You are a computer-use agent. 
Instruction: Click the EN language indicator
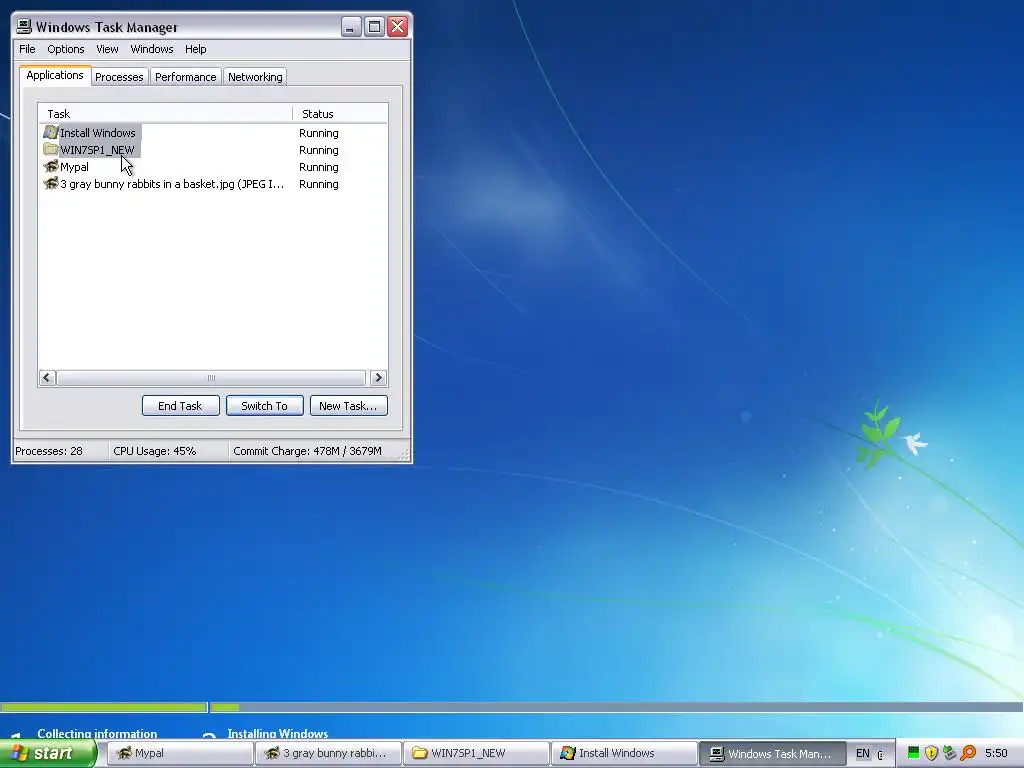click(863, 753)
